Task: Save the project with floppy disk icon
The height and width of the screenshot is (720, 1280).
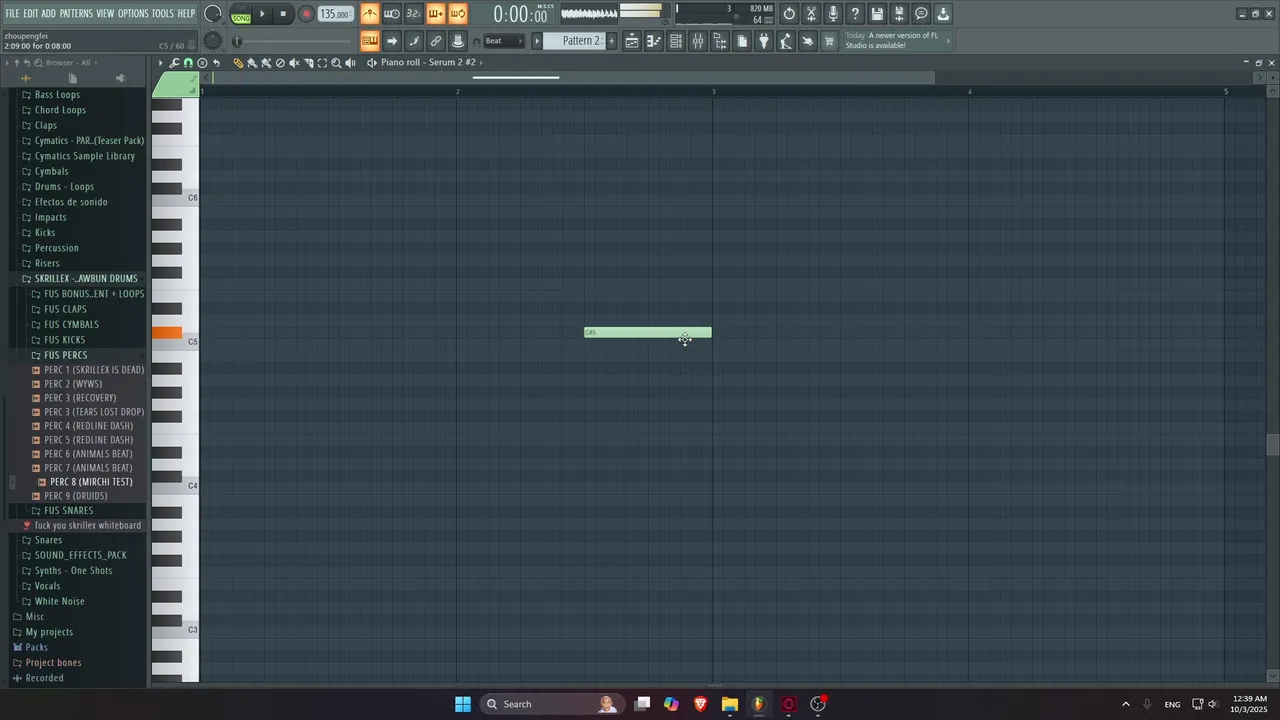Action: click(877, 14)
